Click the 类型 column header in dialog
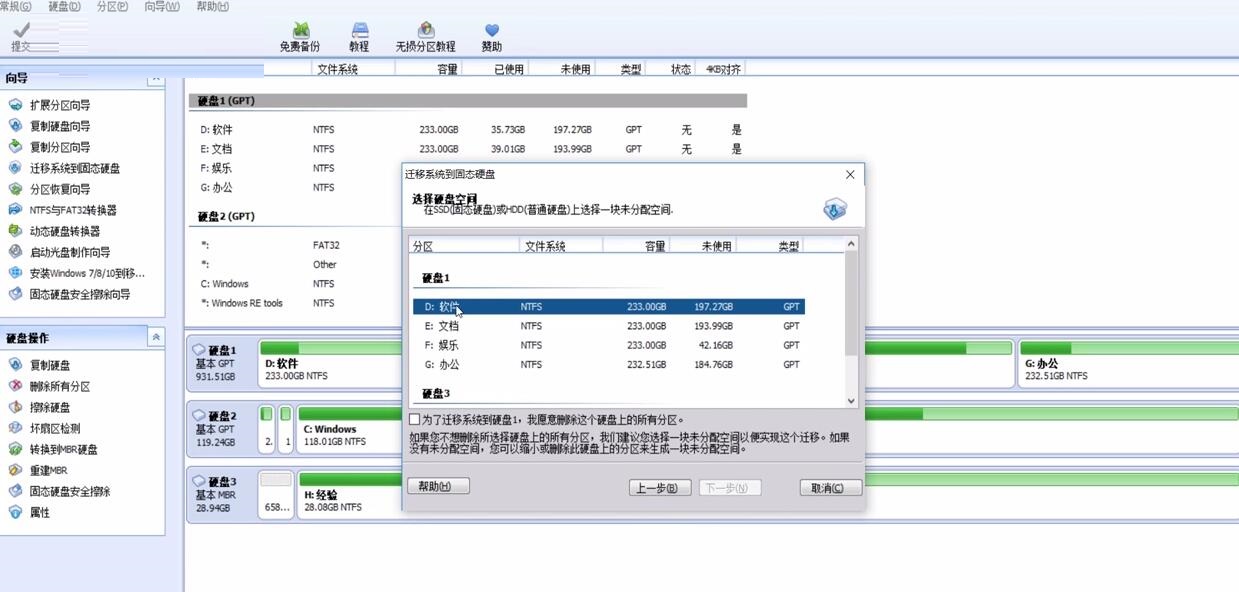This screenshot has height=592, width=1239. (769, 246)
